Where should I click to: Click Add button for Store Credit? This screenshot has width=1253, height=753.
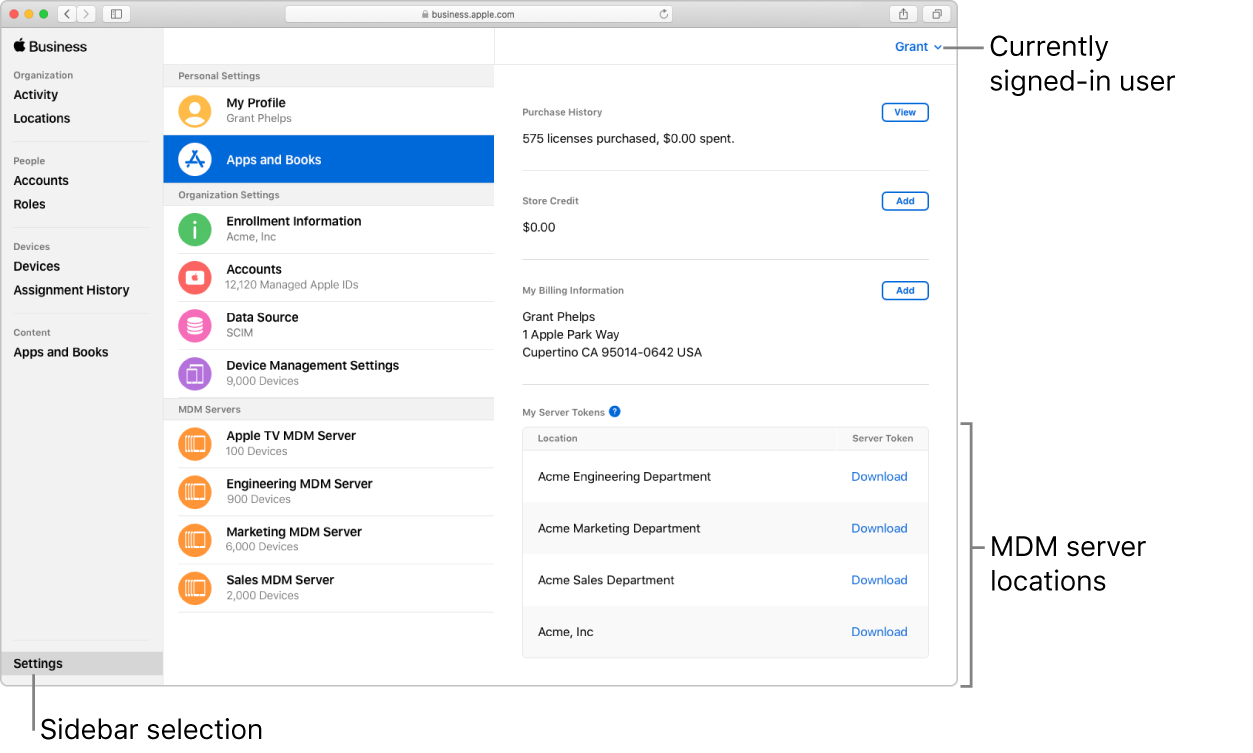pyautogui.click(x=904, y=201)
